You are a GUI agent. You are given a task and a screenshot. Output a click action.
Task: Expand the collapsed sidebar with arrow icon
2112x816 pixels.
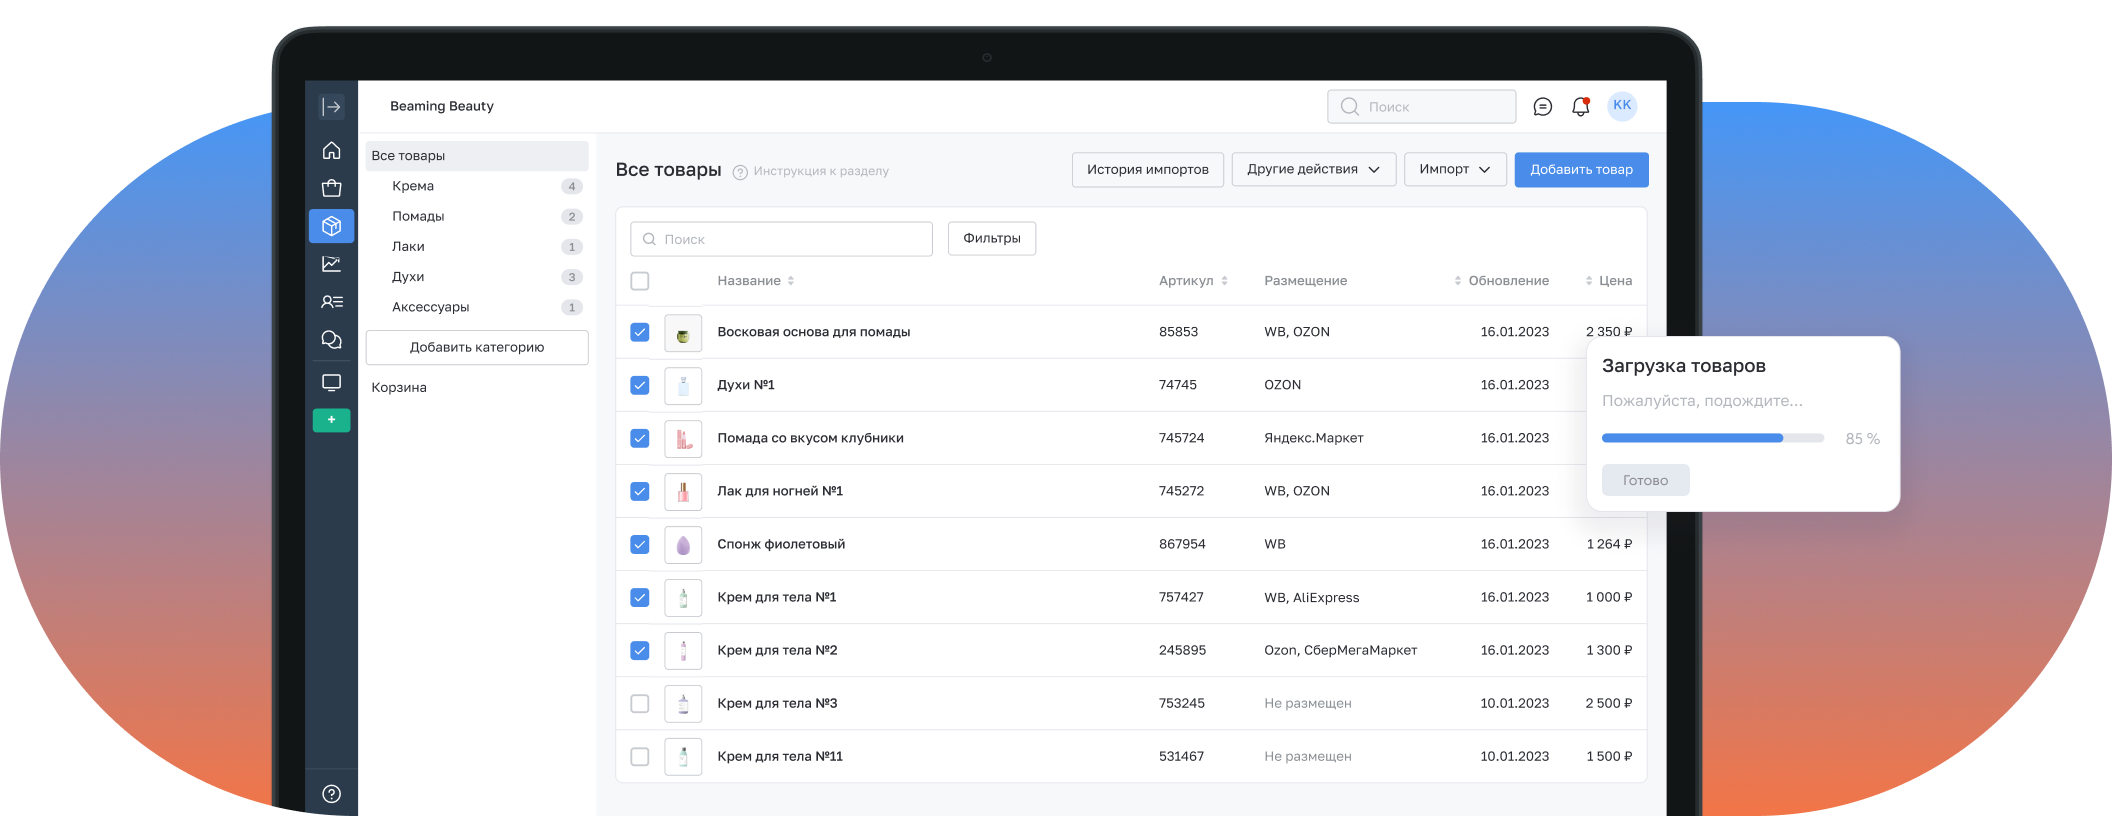pos(331,107)
